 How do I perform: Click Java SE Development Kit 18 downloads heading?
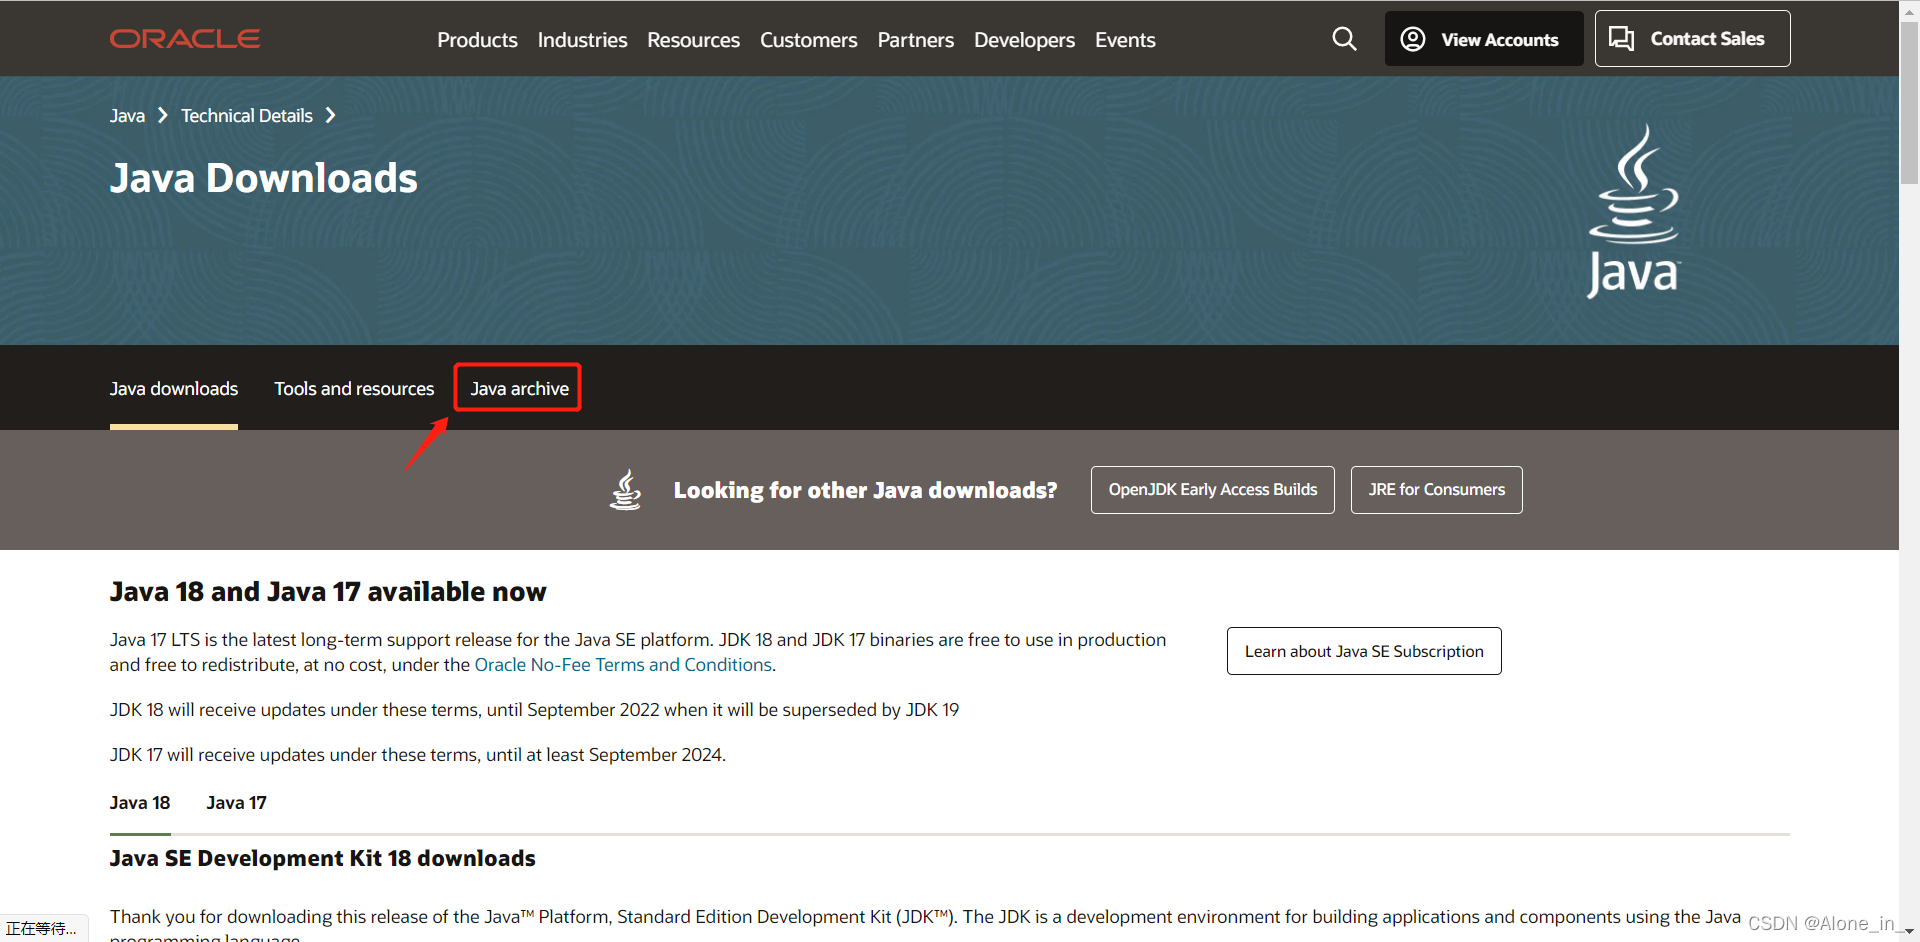point(322,858)
